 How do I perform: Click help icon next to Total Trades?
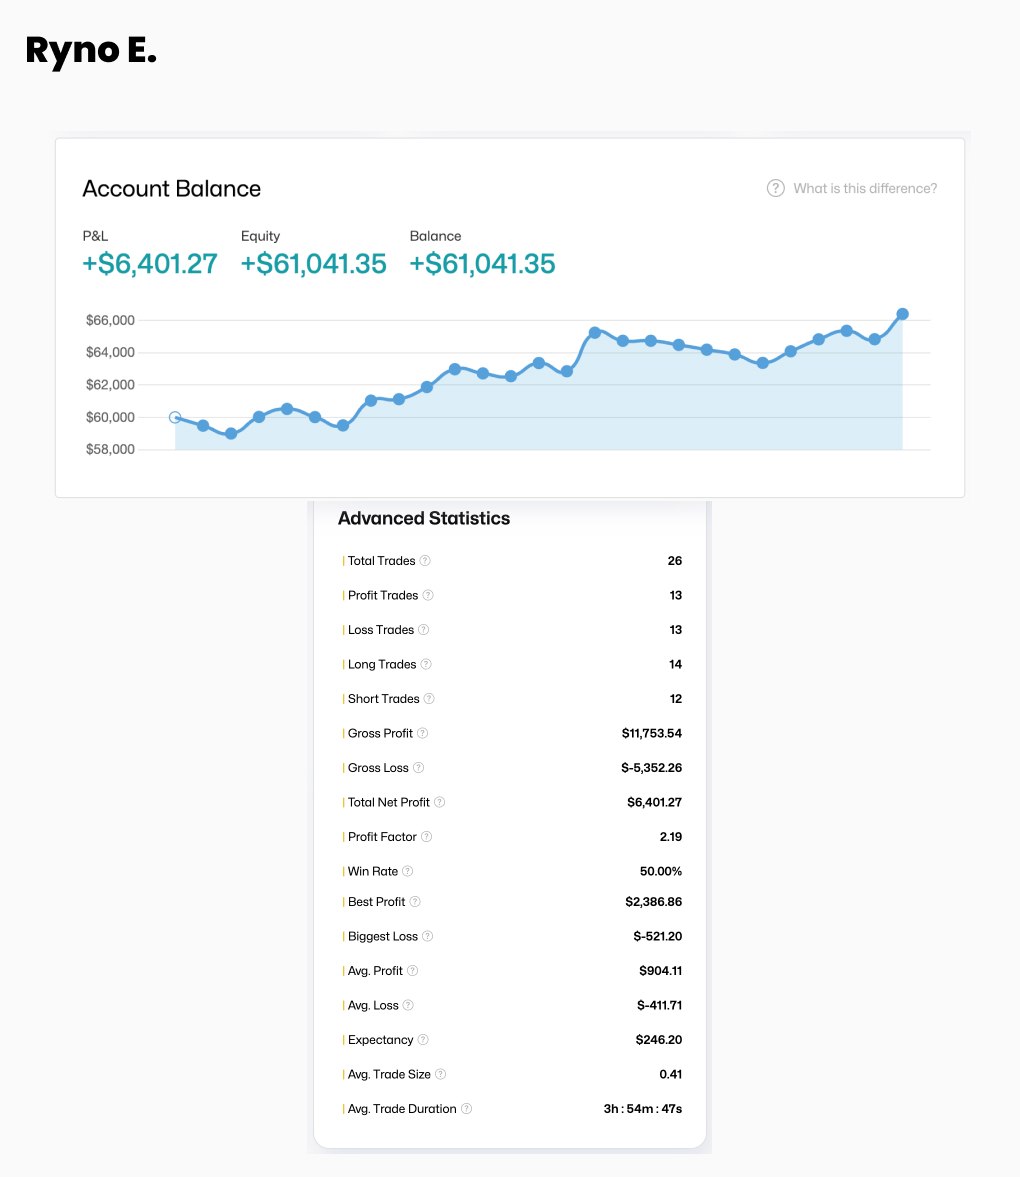426,561
